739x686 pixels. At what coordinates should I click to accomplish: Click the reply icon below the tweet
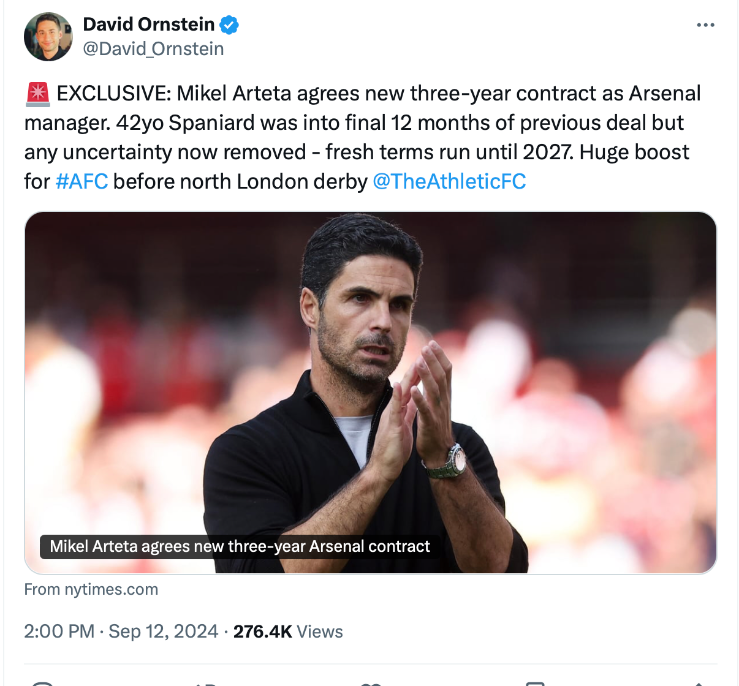coord(40,683)
